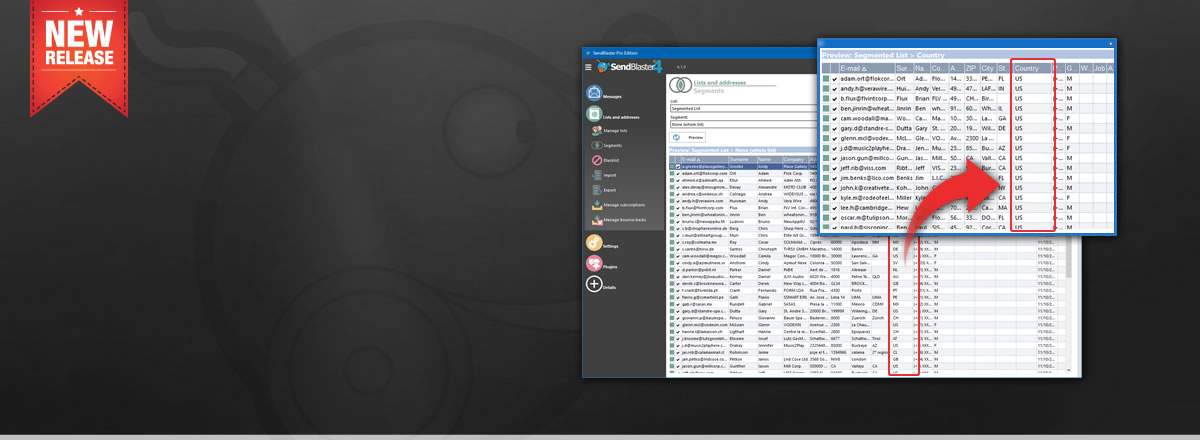The height and width of the screenshot is (440, 1200).
Task: Toggle checkmark for jason.gun@millco in popup
Action: click(834, 158)
